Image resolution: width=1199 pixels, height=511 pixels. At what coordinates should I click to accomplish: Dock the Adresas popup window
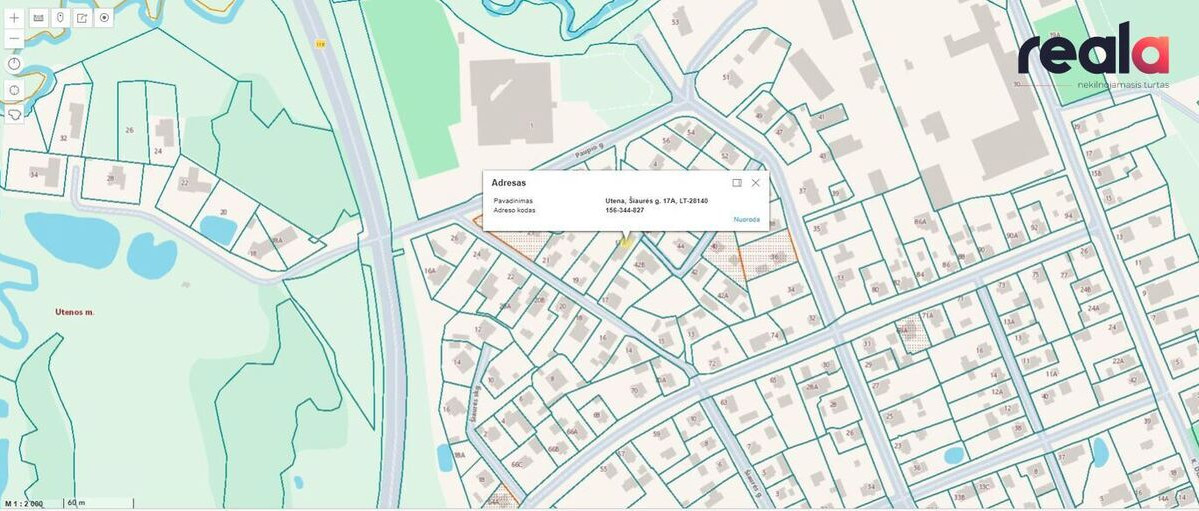point(737,183)
